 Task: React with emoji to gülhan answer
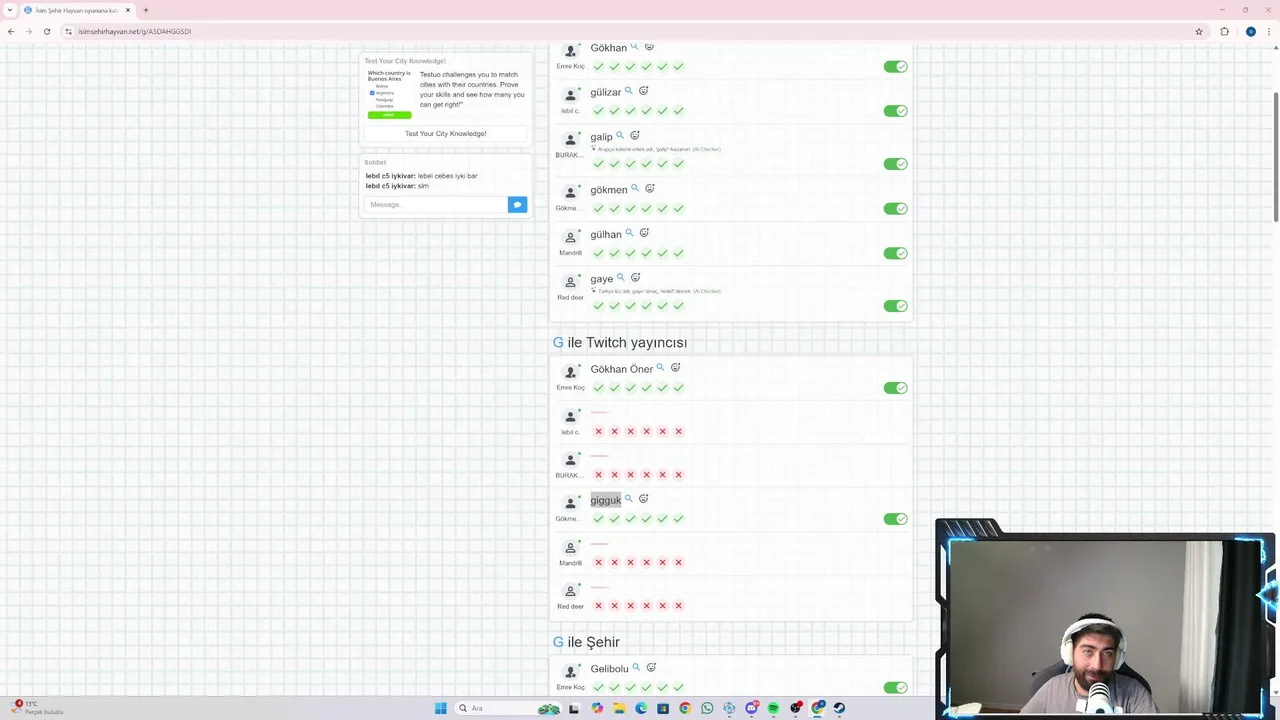pos(644,233)
